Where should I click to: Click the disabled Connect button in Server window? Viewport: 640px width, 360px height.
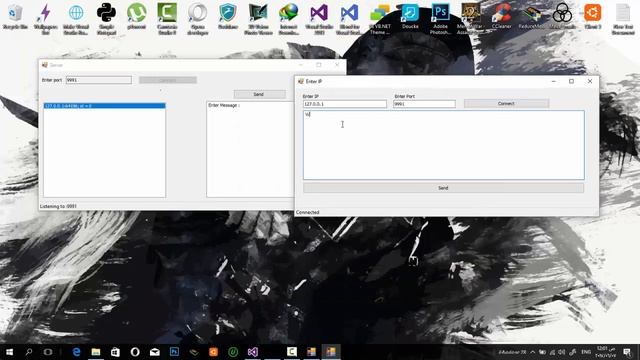(x=168, y=80)
